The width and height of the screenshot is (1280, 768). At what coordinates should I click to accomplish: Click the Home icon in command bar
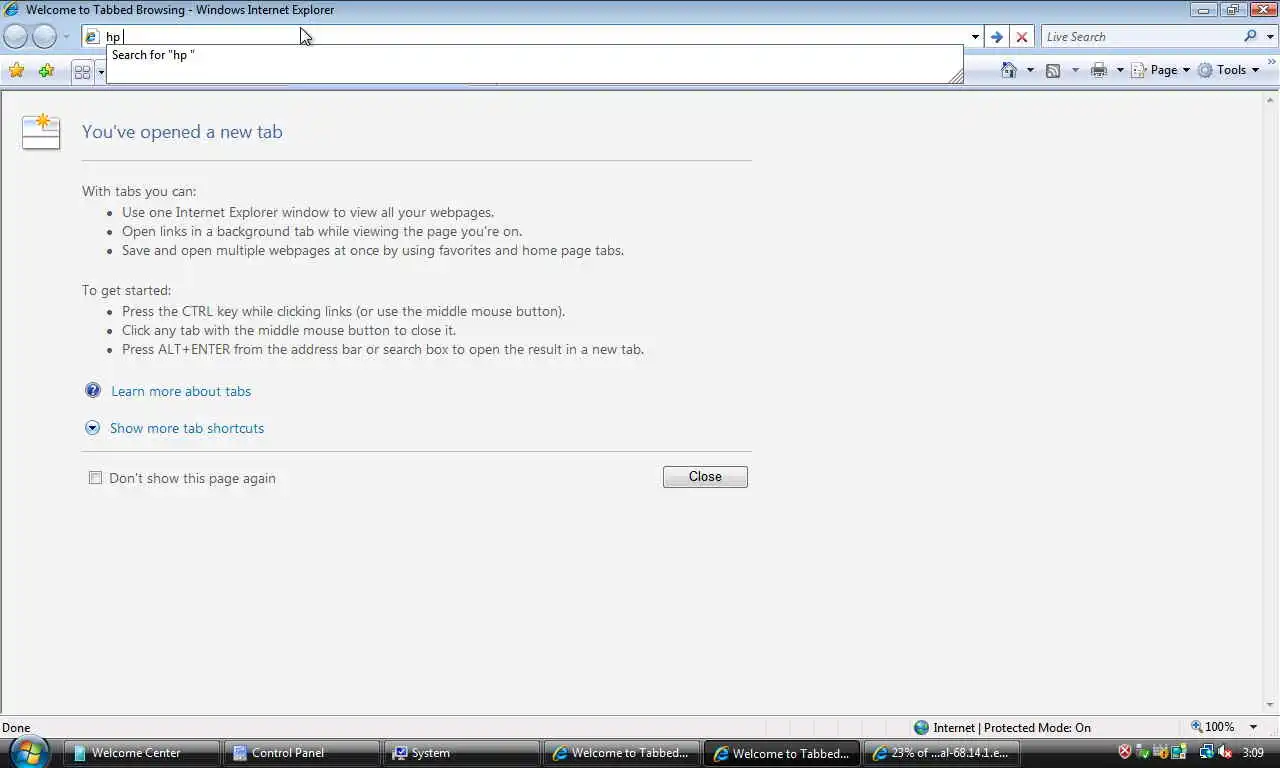(x=1009, y=70)
